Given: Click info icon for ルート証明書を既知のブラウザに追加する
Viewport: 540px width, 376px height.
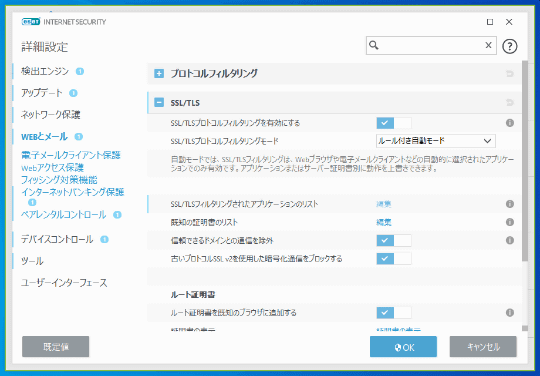Looking at the screenshot, I should coord(510,313).
